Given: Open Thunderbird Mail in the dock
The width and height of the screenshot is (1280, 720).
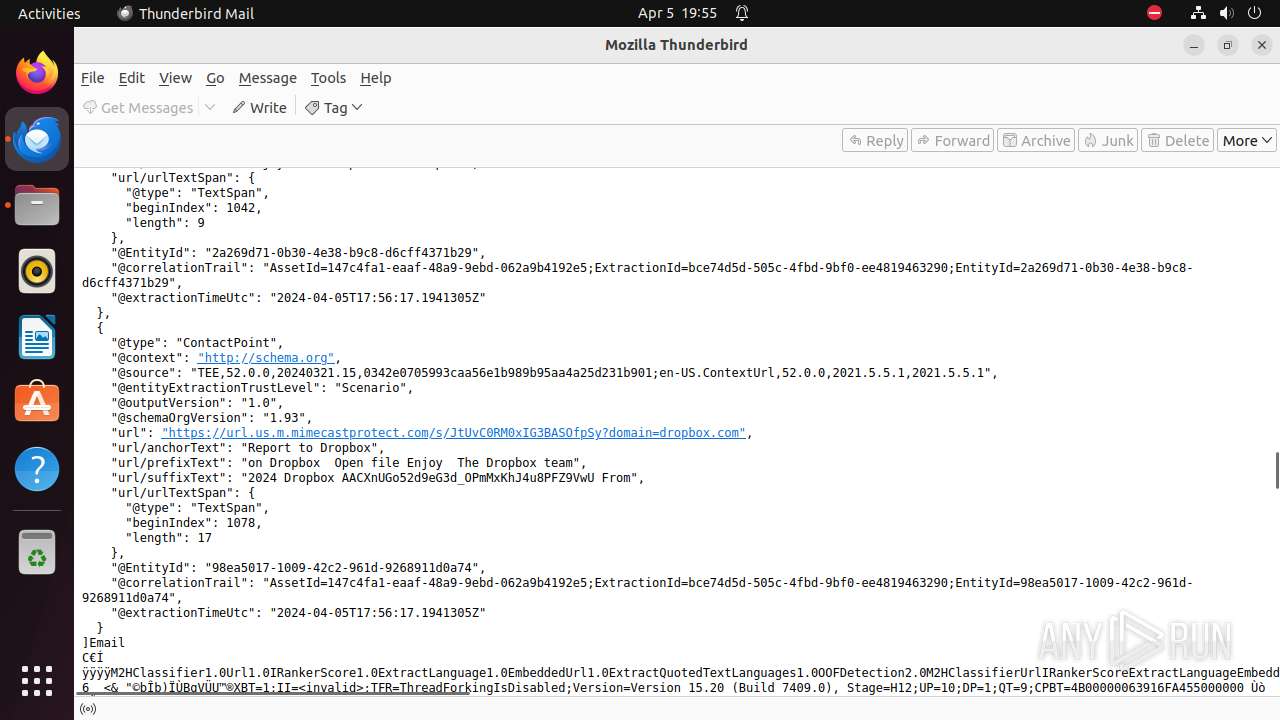Looking at the screenshot, I should pyautogui.click(x=37, y=139).
